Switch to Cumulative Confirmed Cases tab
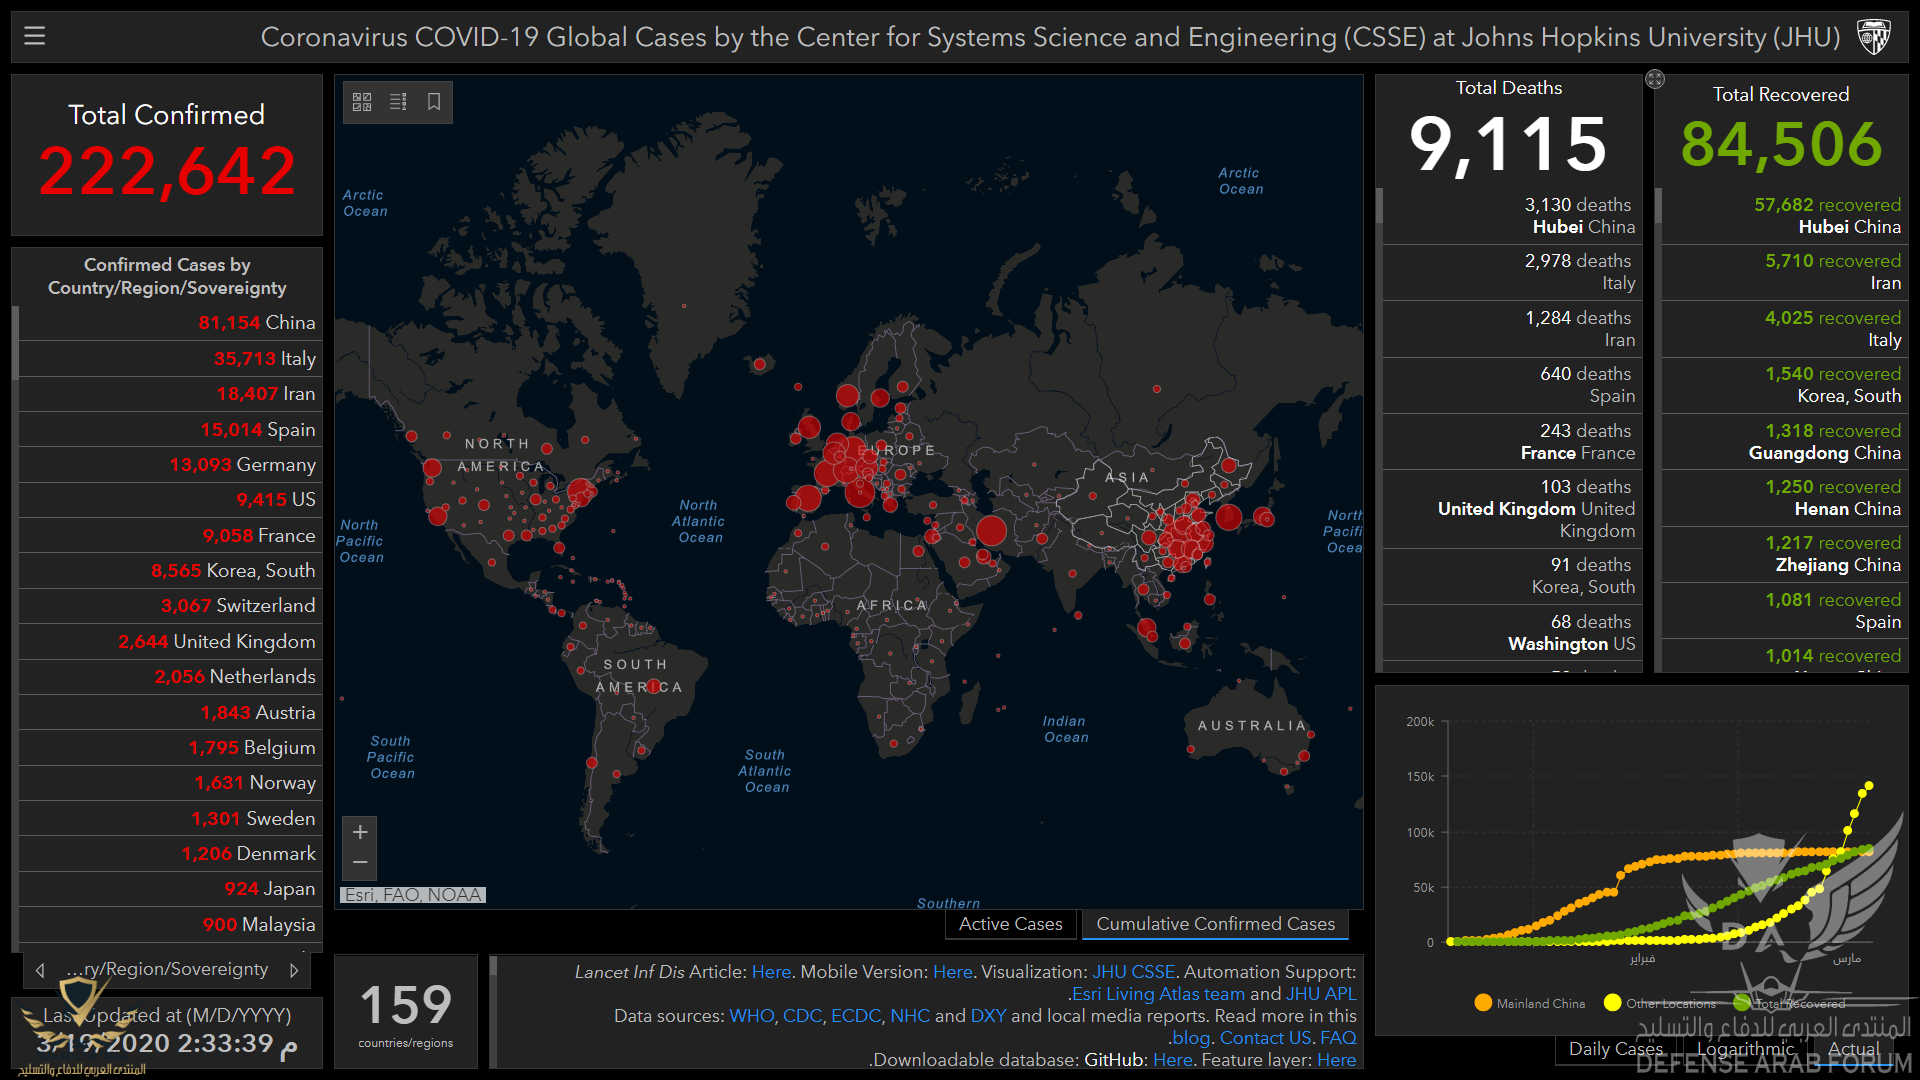 coord(1215,924)
